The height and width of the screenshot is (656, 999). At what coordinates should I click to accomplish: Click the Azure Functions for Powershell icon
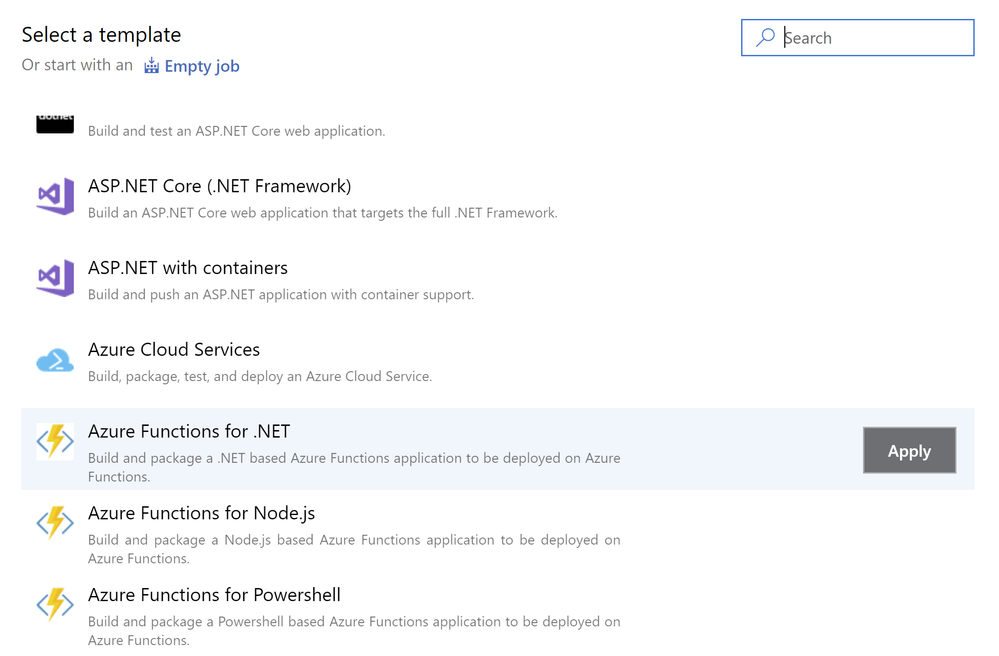click(x=55, y=605)
